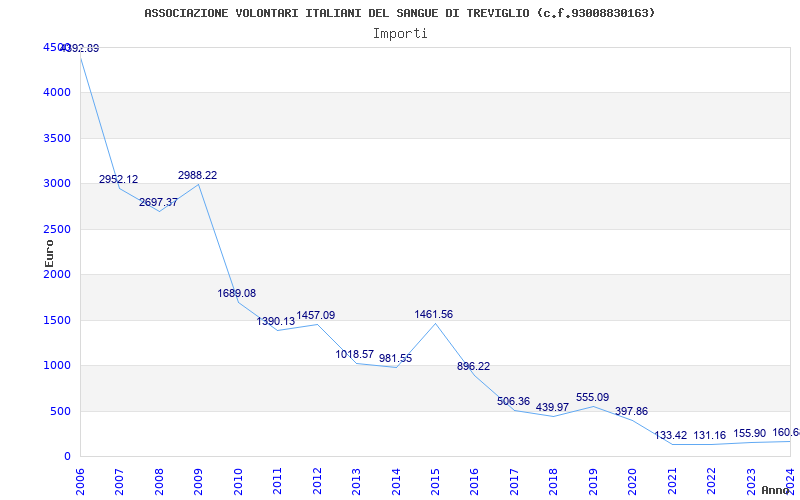Click x-axis year 2010
The width and height of the screenshot is (800, 500).
pyautogui.click(x=238, y=482)
